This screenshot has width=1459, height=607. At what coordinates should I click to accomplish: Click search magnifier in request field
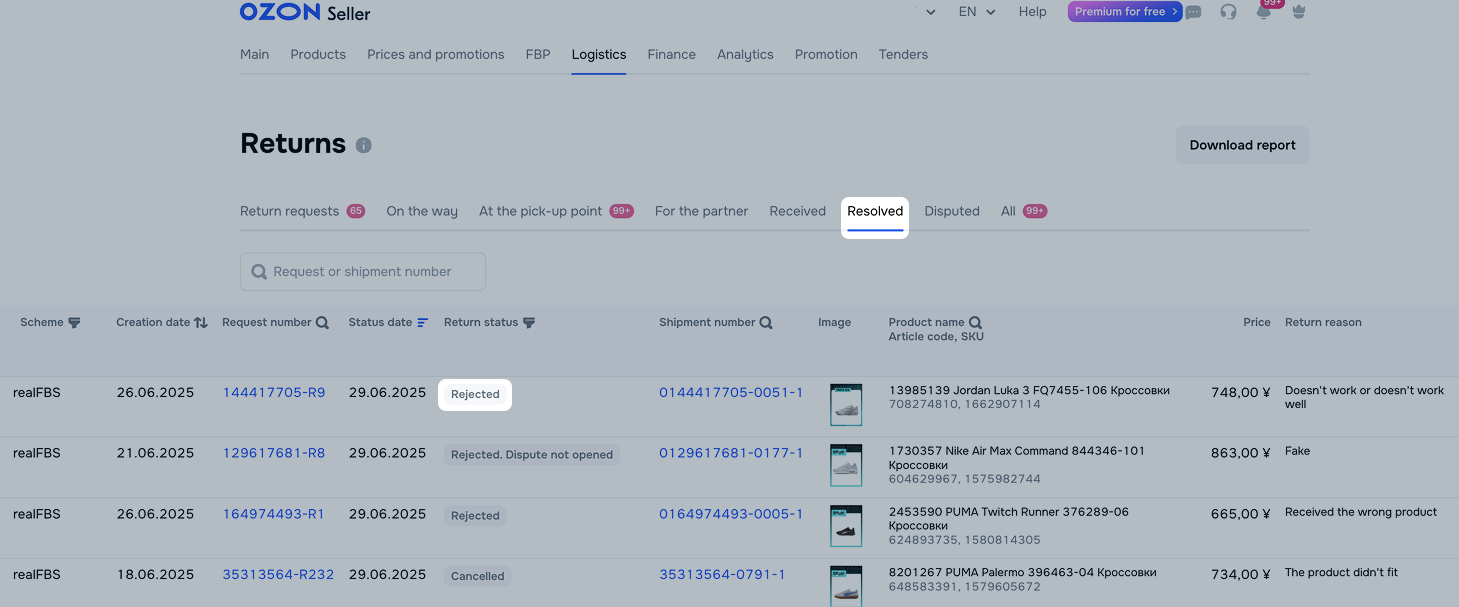point(259,272)
